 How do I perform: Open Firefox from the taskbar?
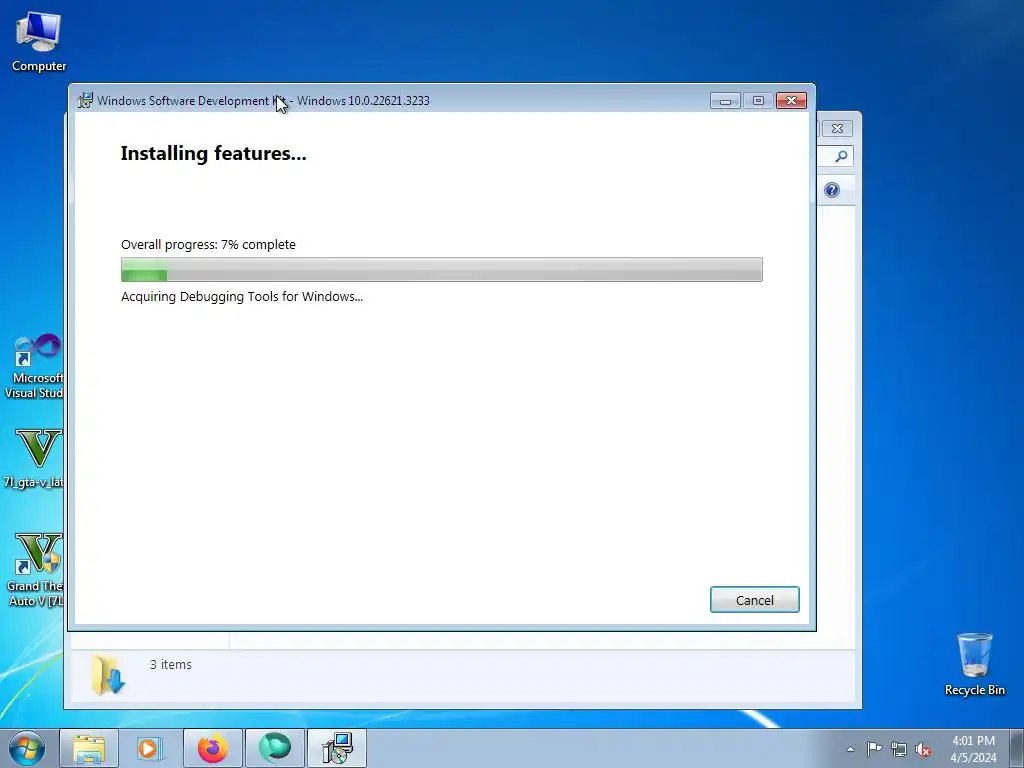213,748
